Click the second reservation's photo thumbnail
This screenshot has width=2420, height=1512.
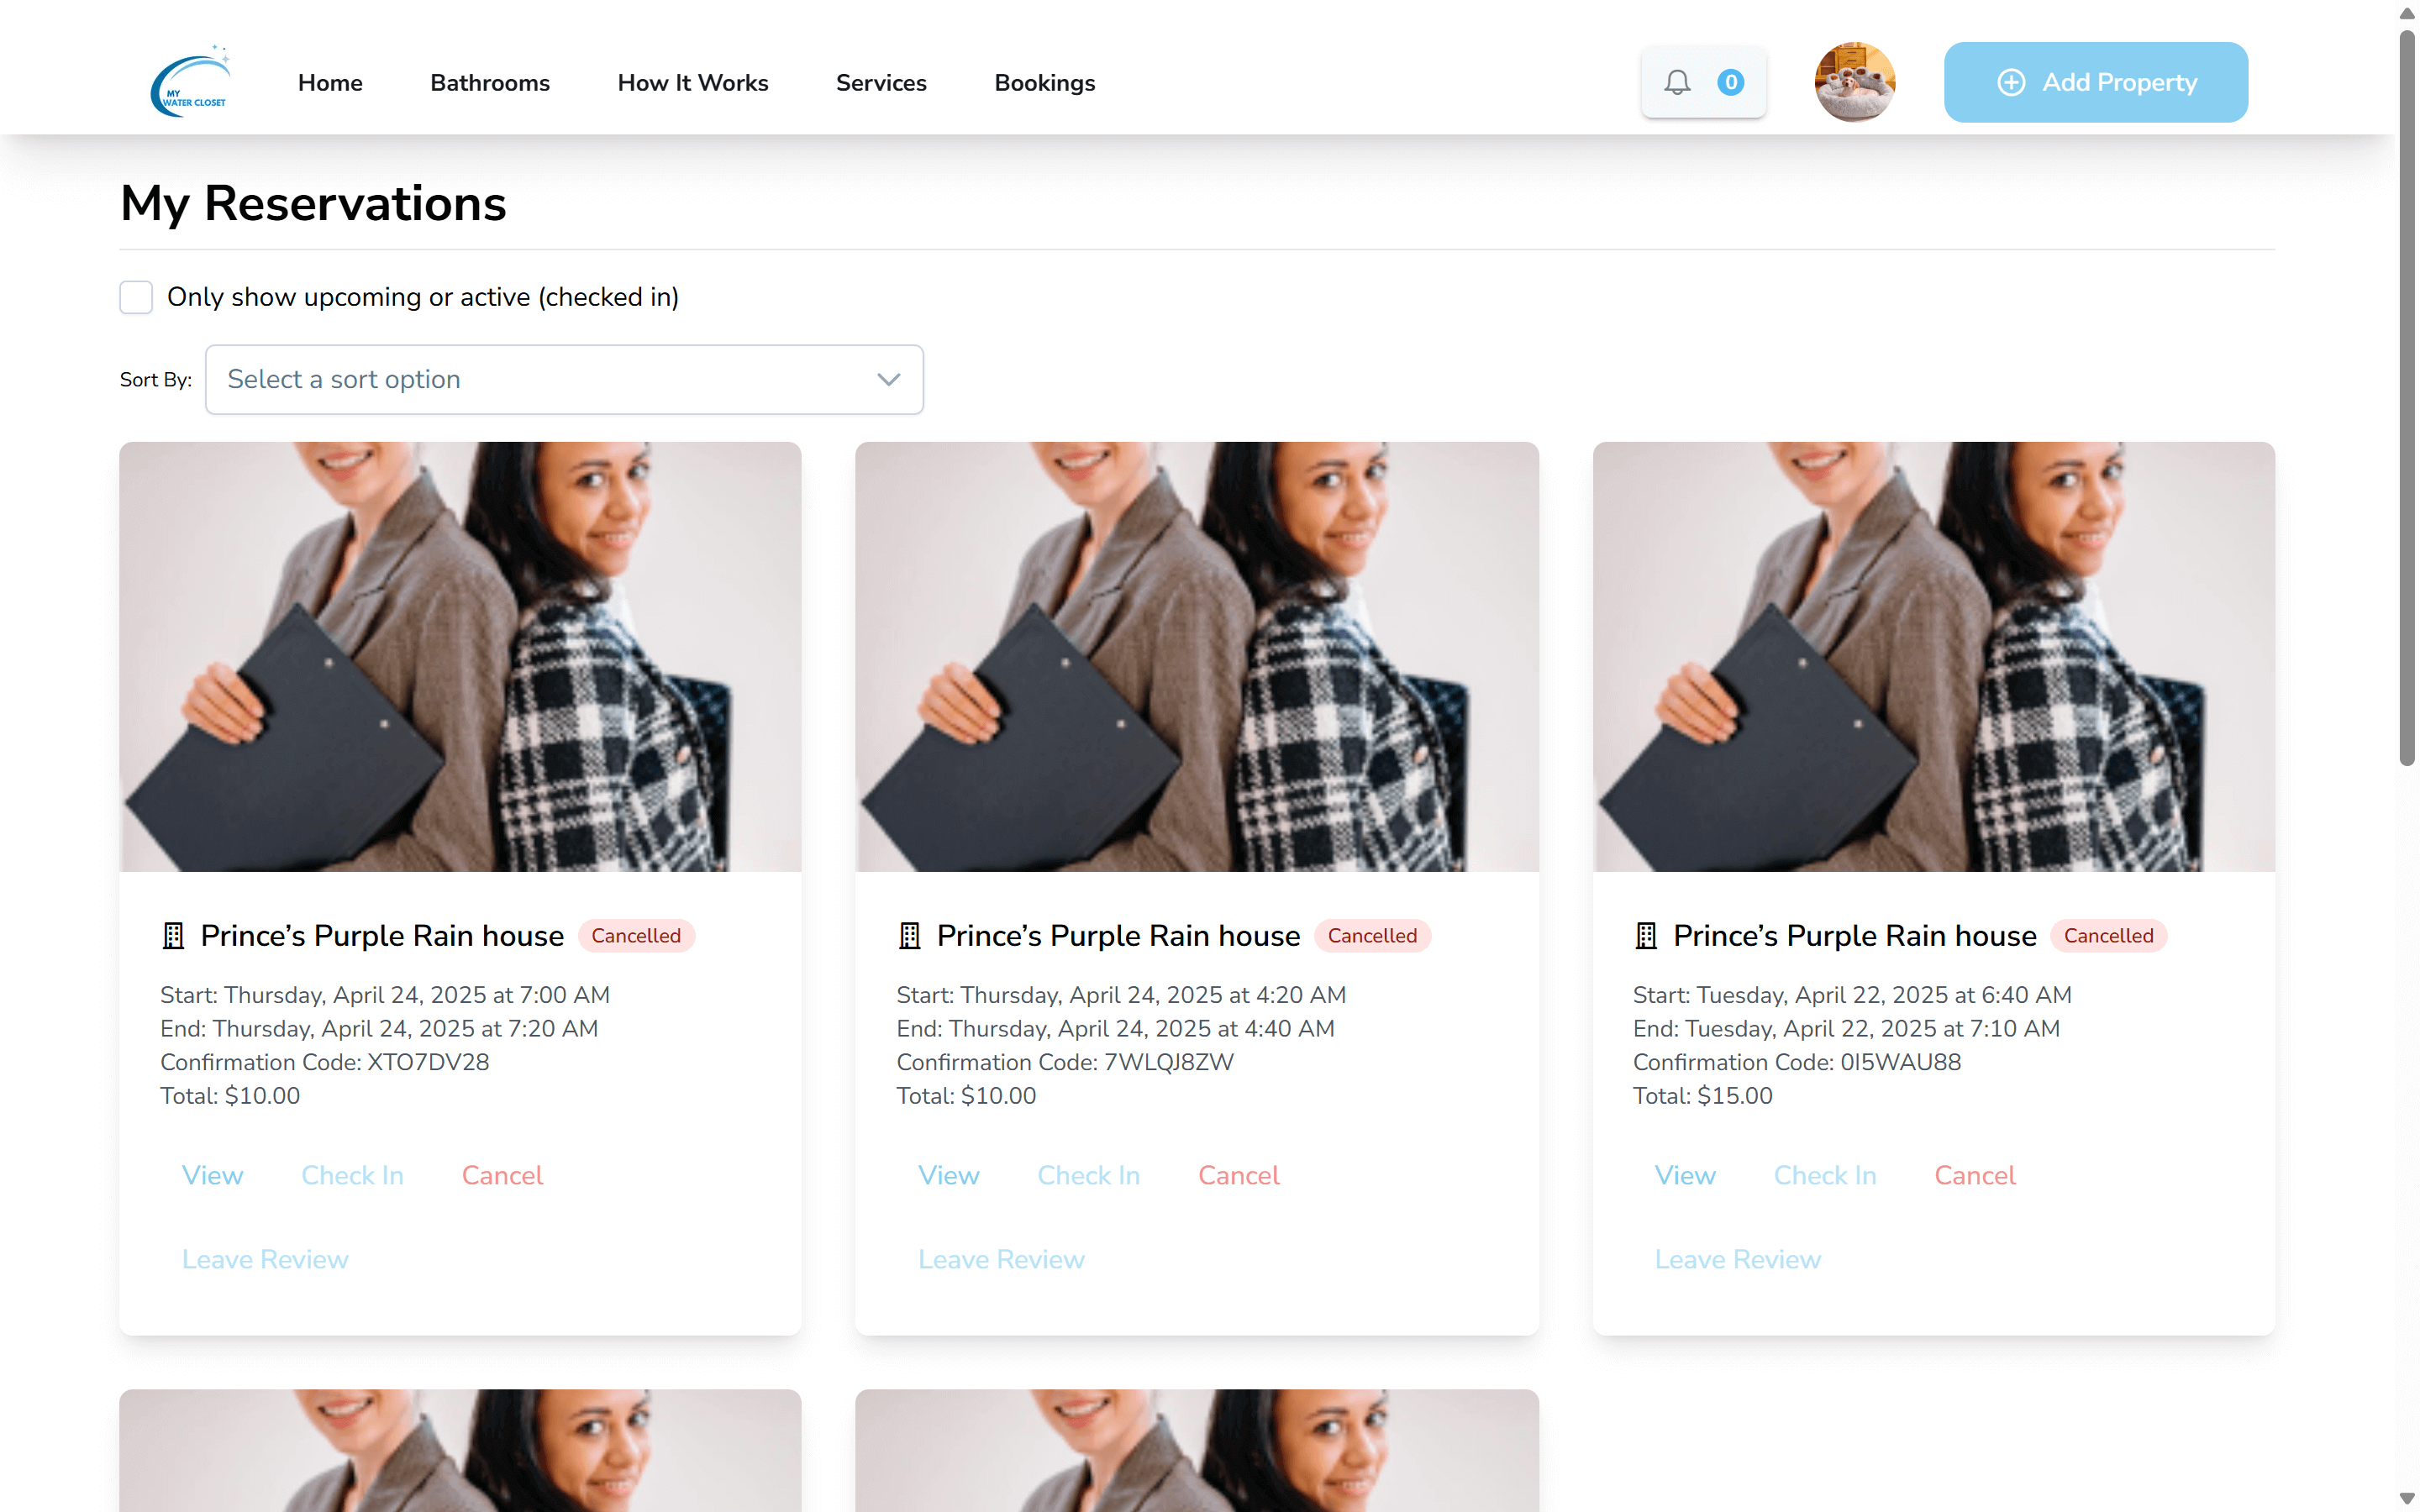coord(1196,656)
